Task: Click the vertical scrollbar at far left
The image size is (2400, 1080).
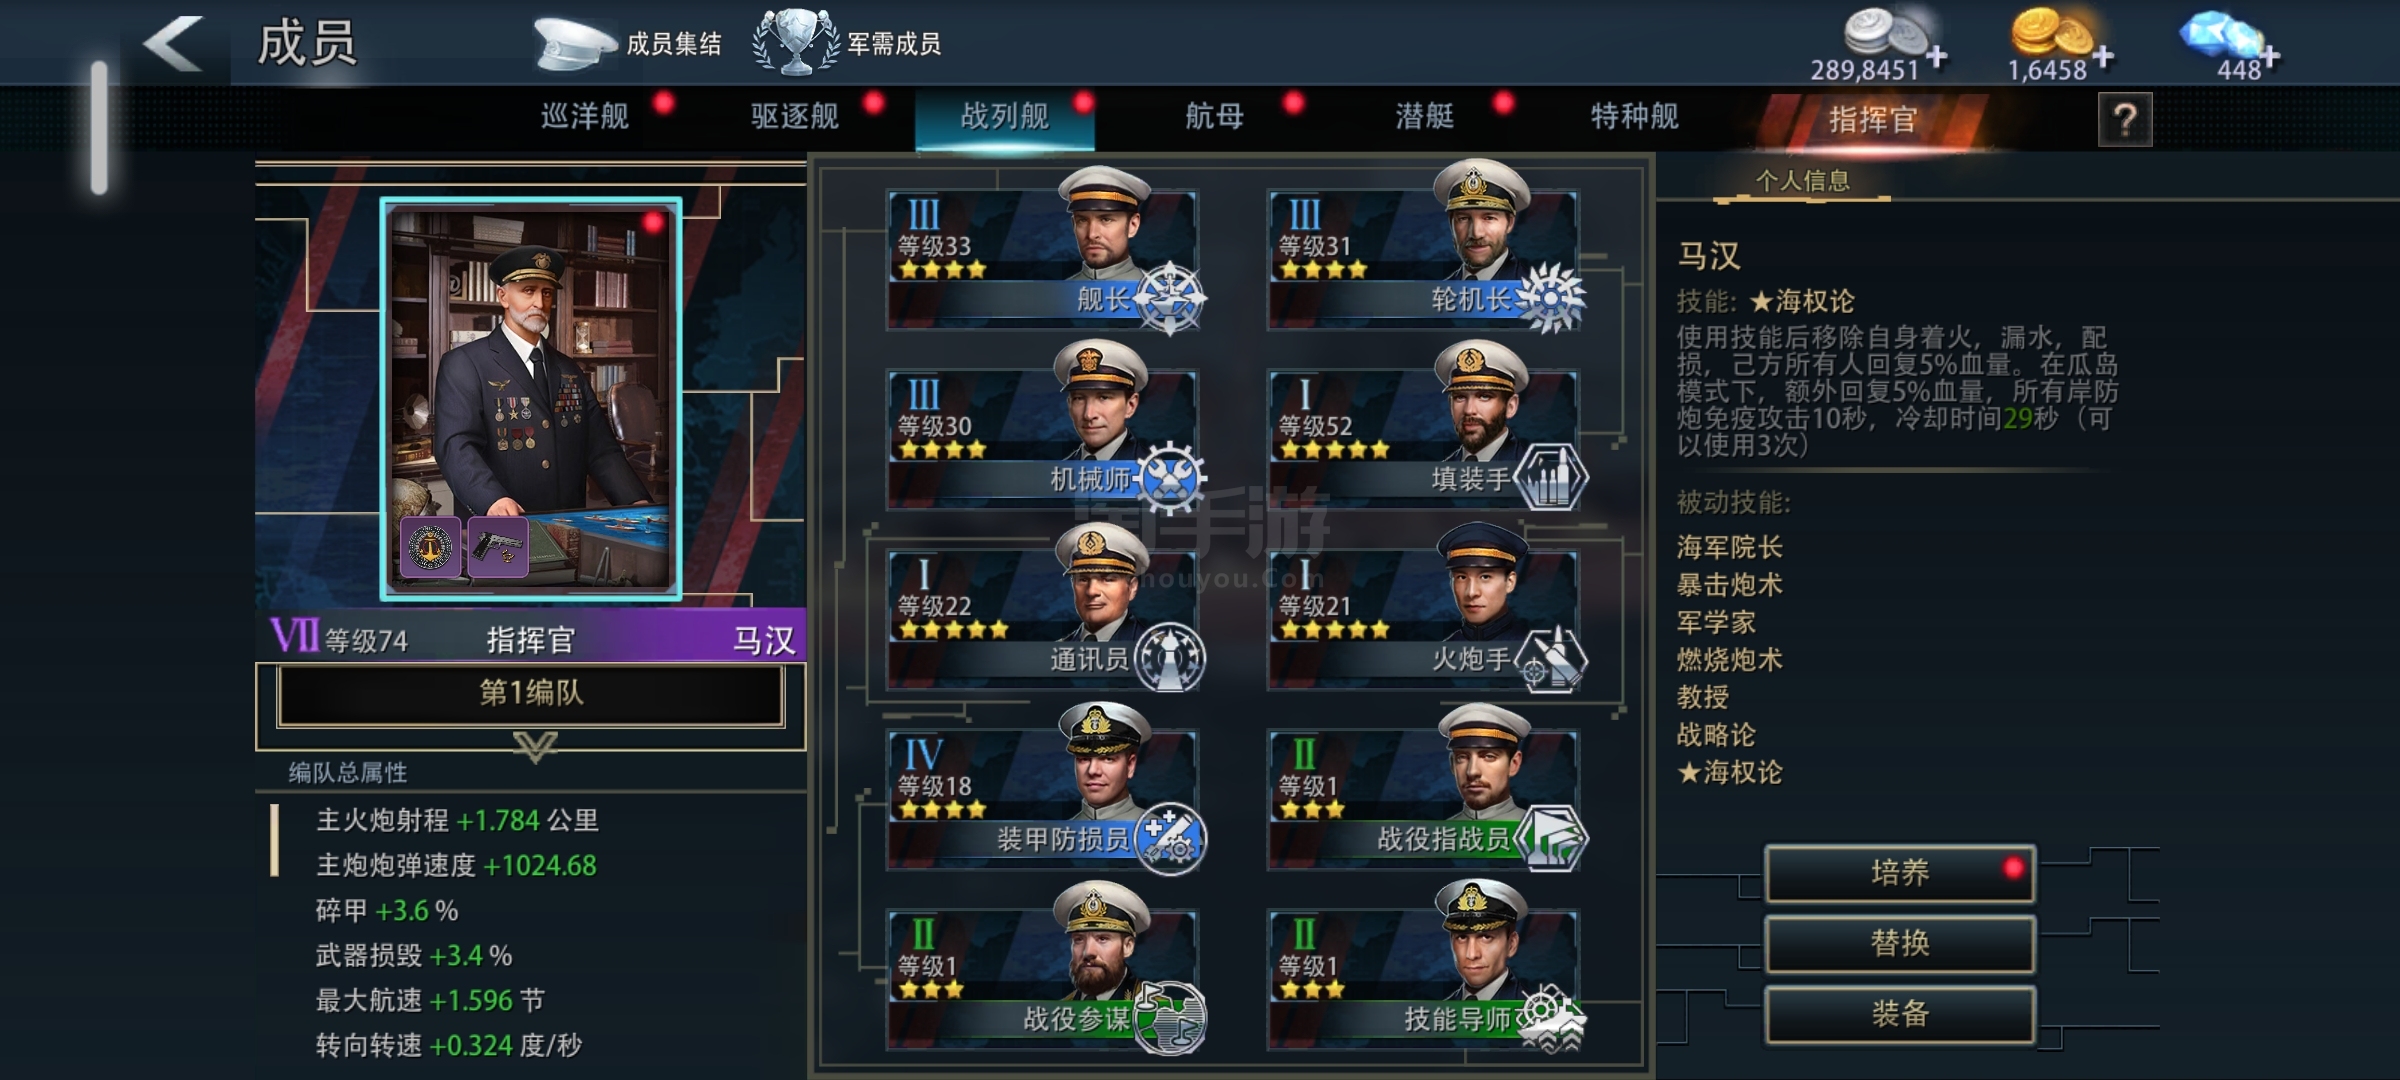Action: 99,128
